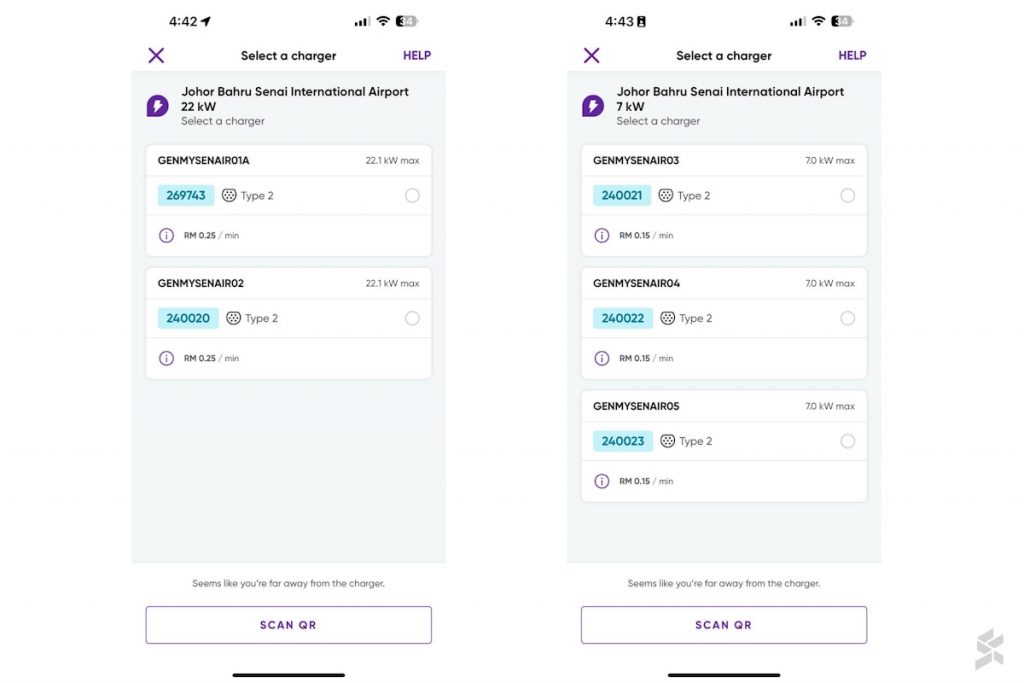Tap the GENMYSENAIR04 charger card header
Image resolution: width=1024 pixels, height=683 pixels.
[x=724, y=284]
